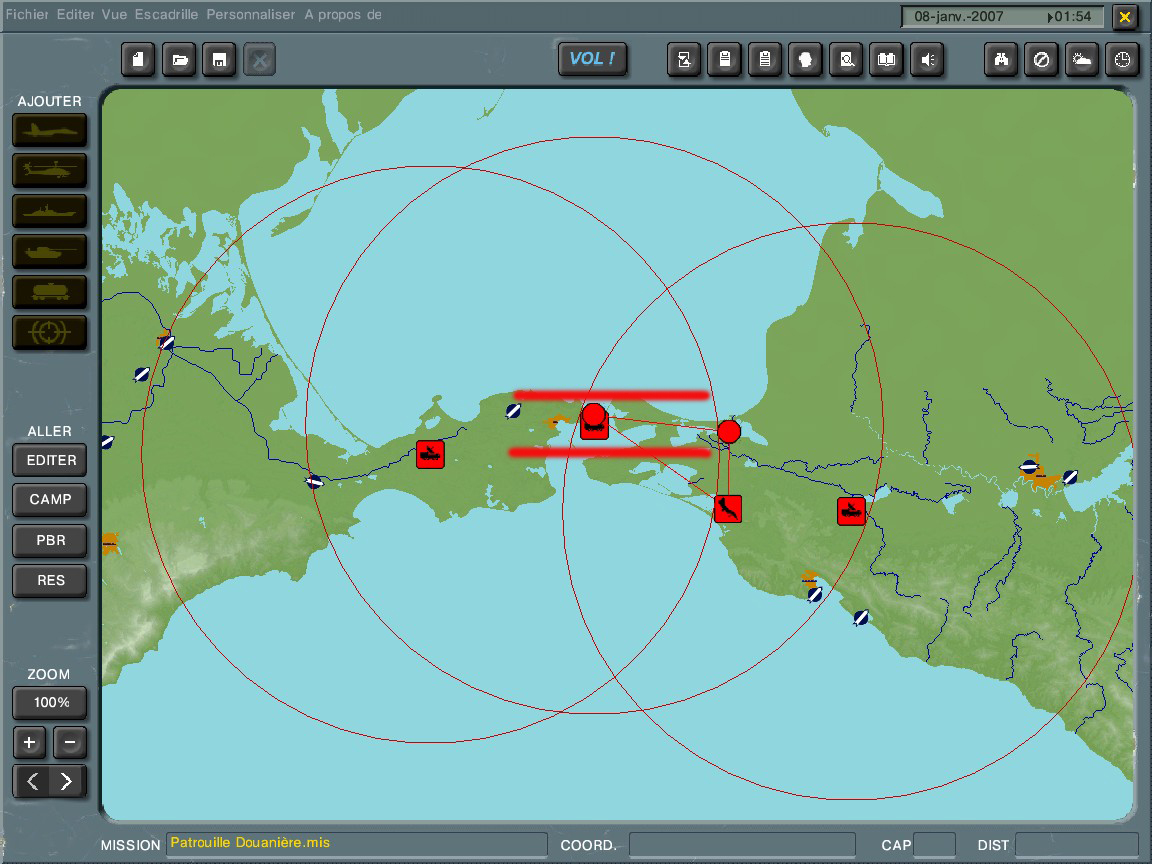Screen dimensions: 1152x864
Task: Go to RES section
Action: pos(50,580)
